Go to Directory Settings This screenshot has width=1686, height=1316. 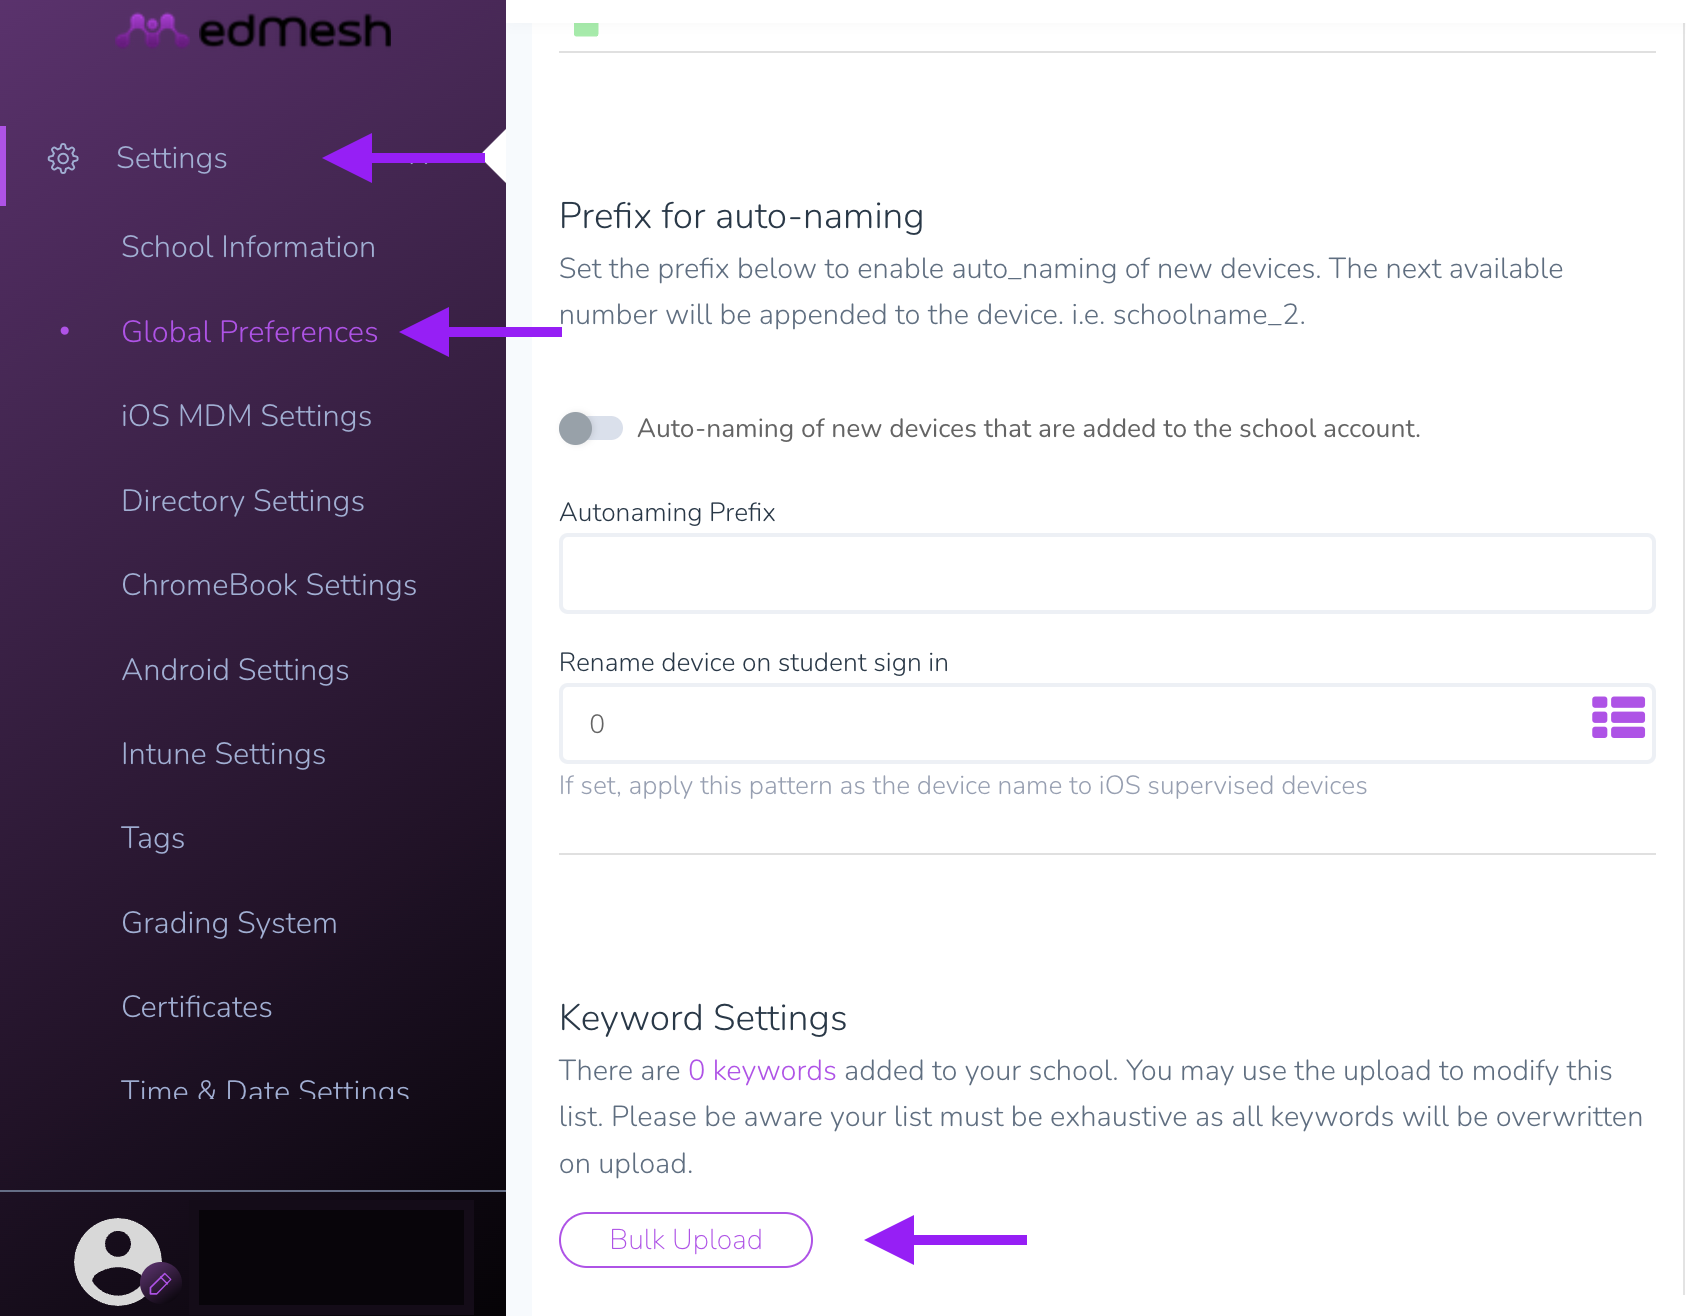(243, 501)
